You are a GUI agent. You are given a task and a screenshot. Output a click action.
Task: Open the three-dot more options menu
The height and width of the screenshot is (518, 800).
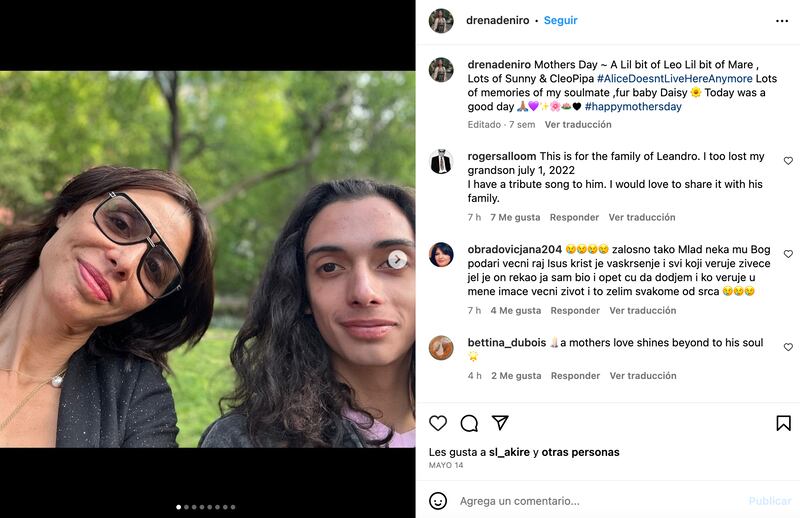point(782,20)
